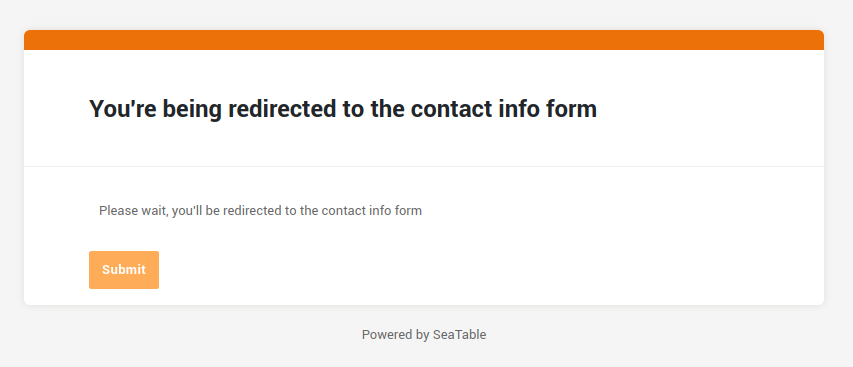Select the redirect heading text
The height and width of the screenshot is (367, 853).
[x=343, y=109]
